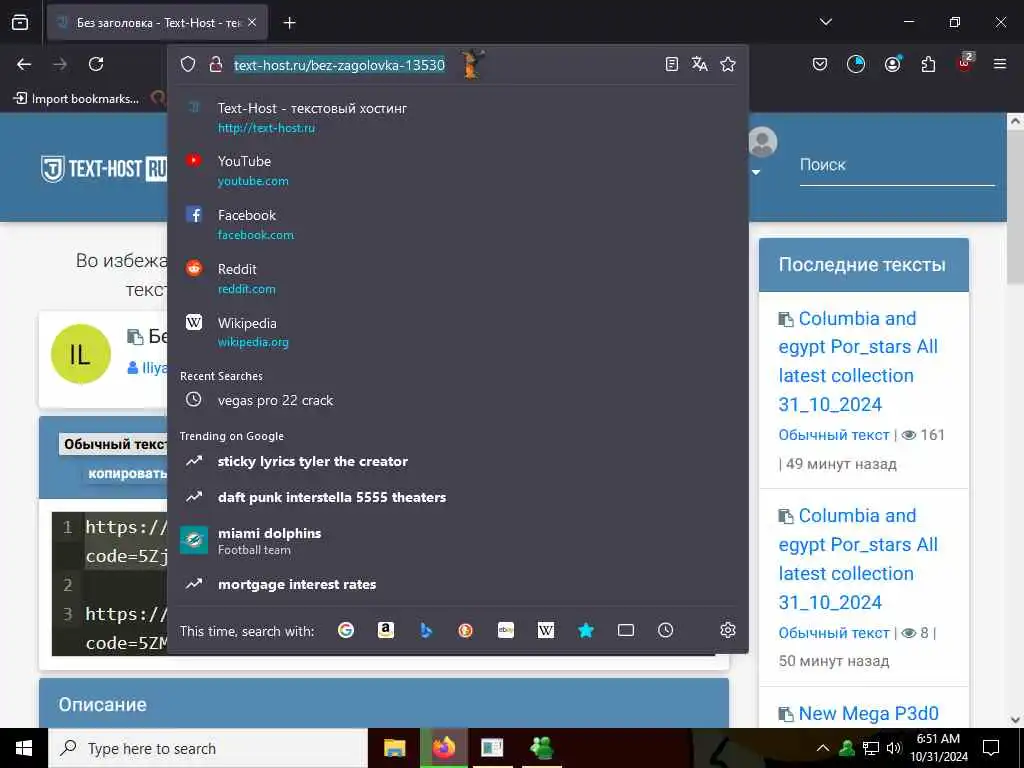Screen dimensions: 1024x768
Task: Click the Firefox taskbar icon
Action: pos(443,748)
